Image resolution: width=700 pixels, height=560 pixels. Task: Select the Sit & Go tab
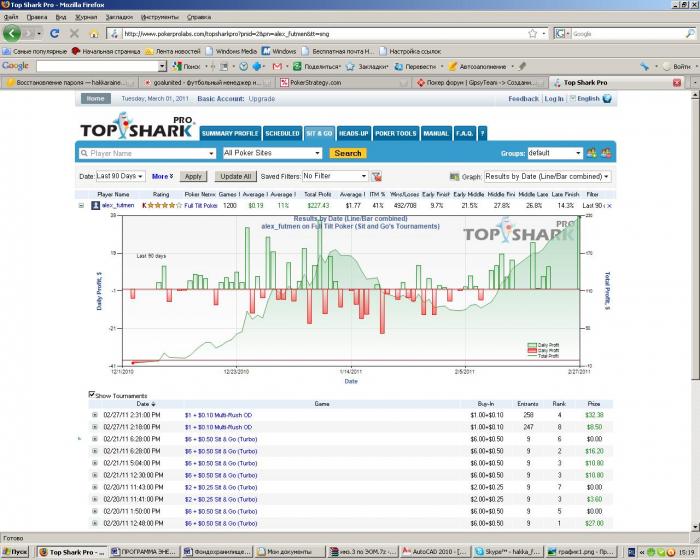(319, 133)
